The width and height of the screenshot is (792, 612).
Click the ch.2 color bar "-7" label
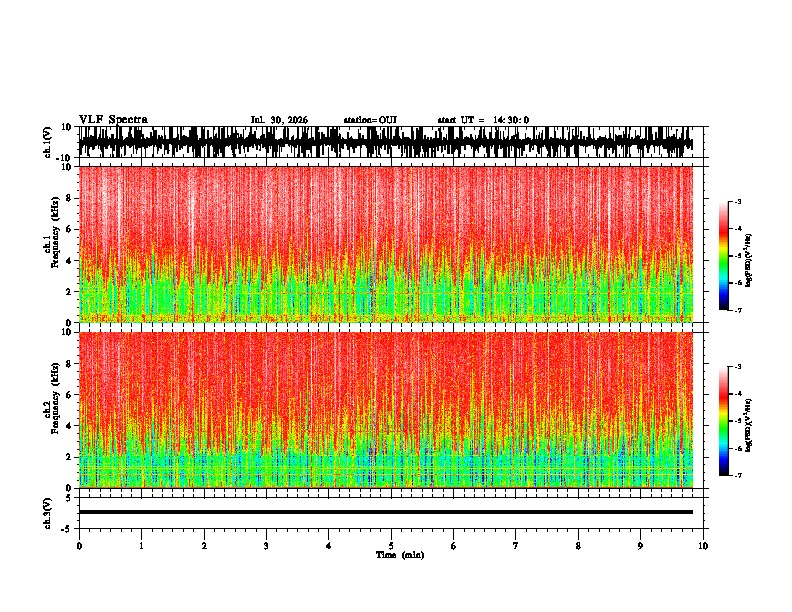coord(738,475)
